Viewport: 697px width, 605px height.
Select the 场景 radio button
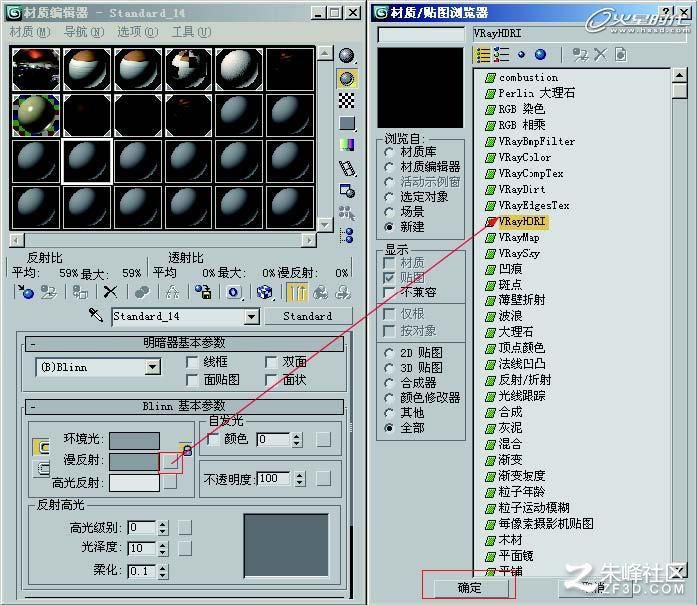click(389, 212)
